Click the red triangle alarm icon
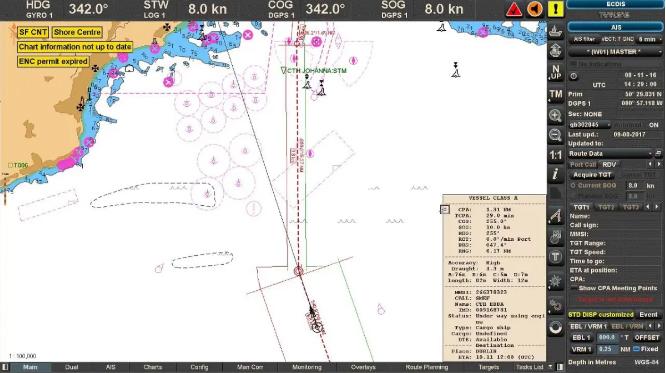 (x=514, y=9)
